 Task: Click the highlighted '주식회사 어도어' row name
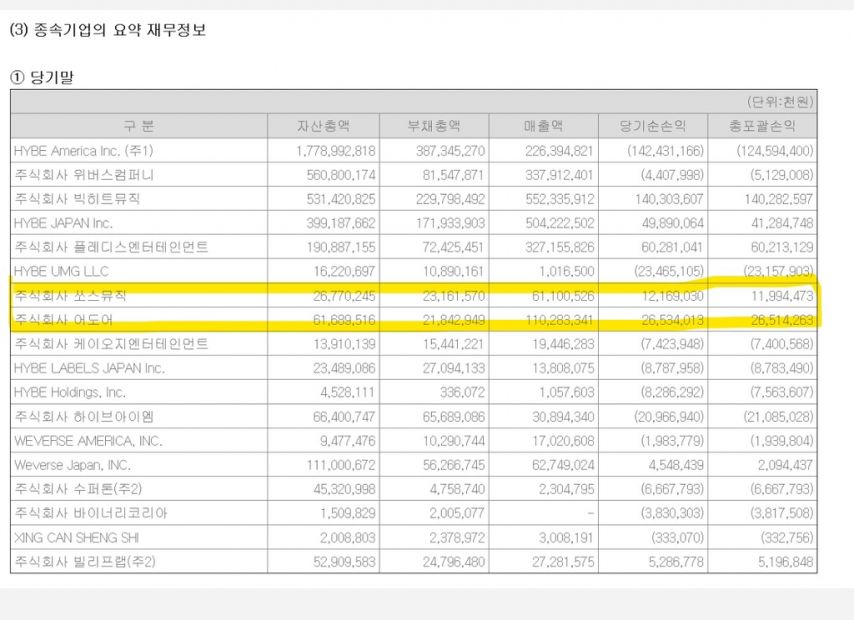coord(63,319)
